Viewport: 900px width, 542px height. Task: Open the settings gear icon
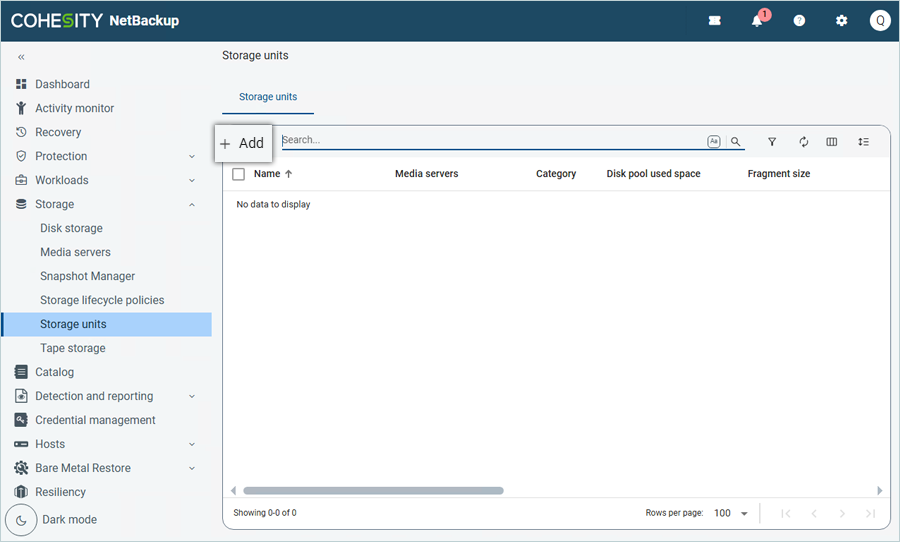coord(841,21)
